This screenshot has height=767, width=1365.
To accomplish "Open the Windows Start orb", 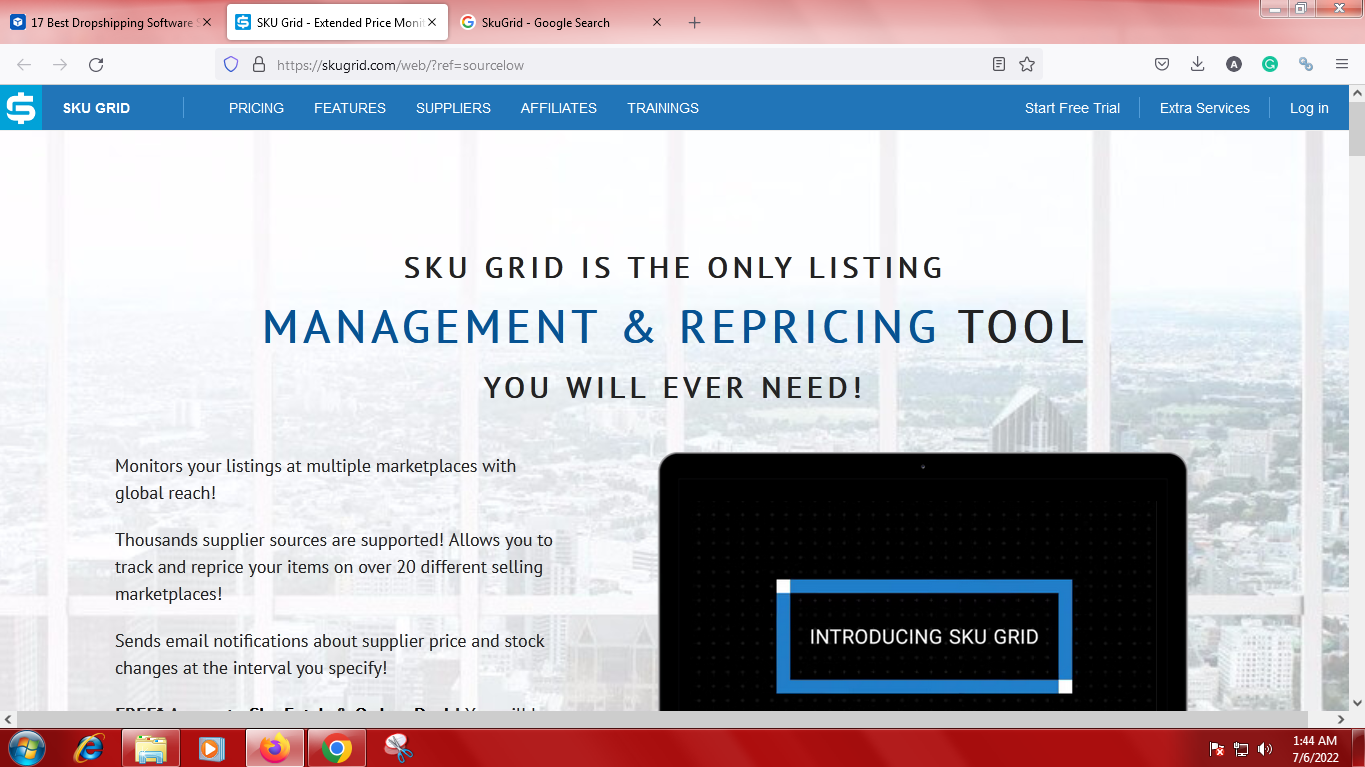I will point(26,748).
